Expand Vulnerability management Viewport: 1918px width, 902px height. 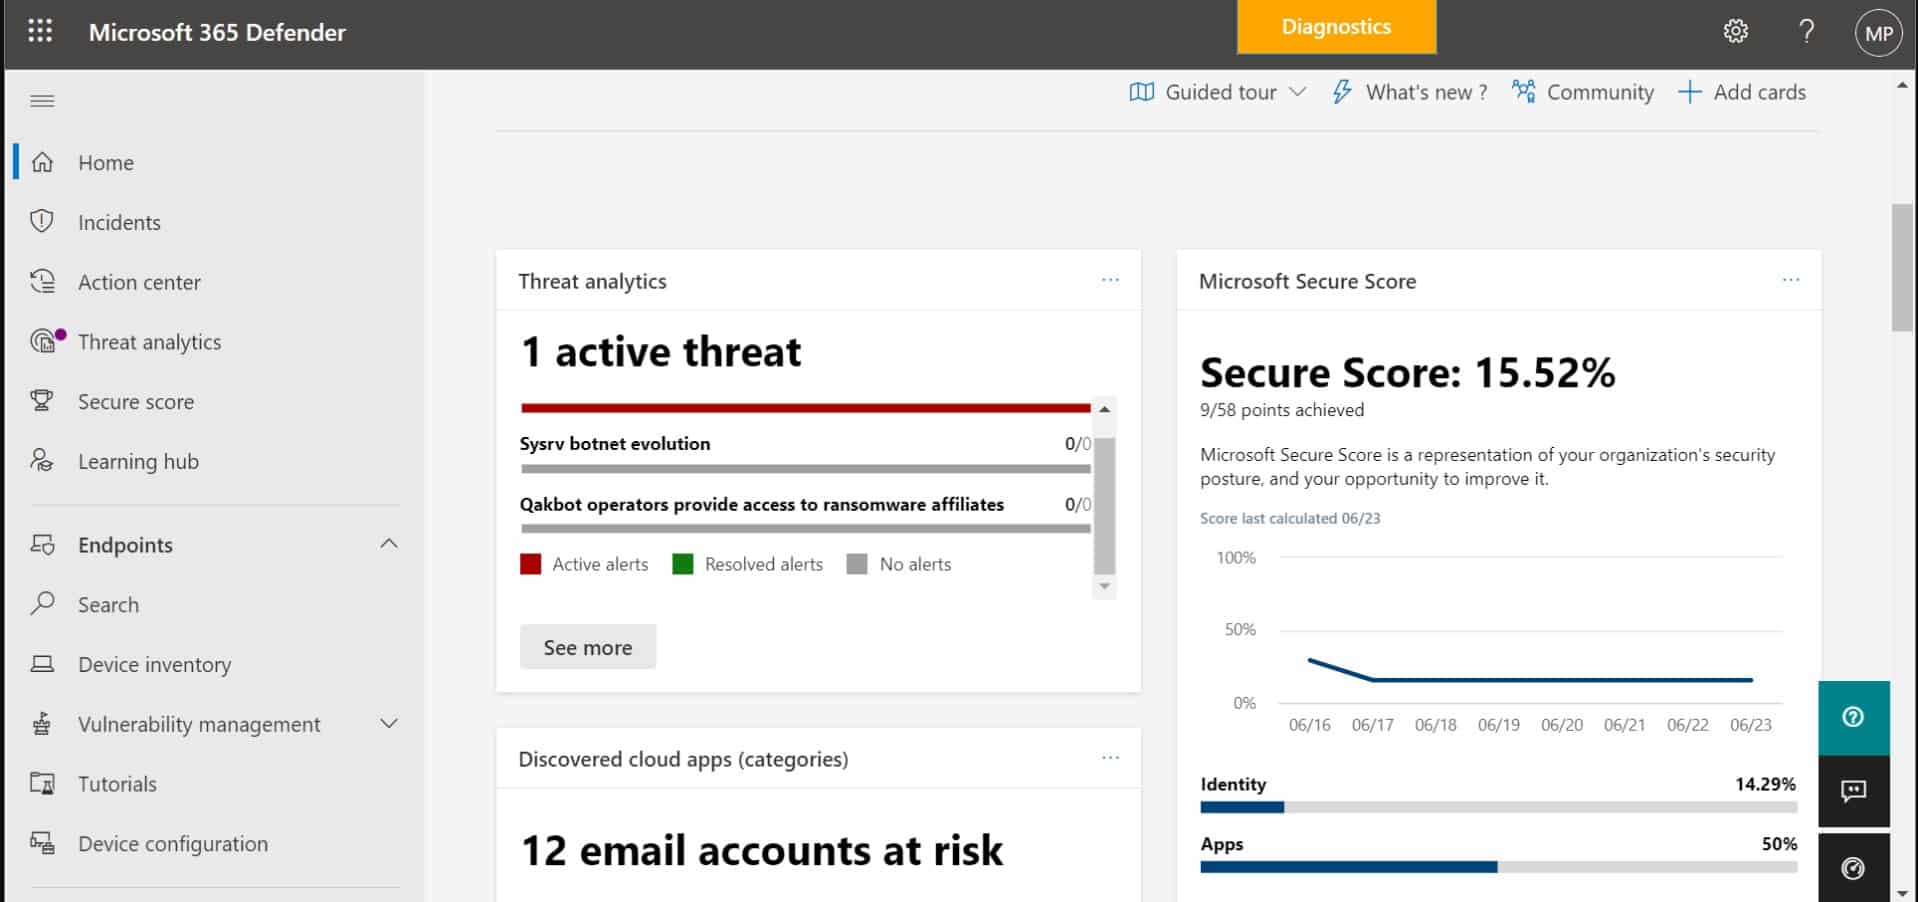click(x=389, y=723)
